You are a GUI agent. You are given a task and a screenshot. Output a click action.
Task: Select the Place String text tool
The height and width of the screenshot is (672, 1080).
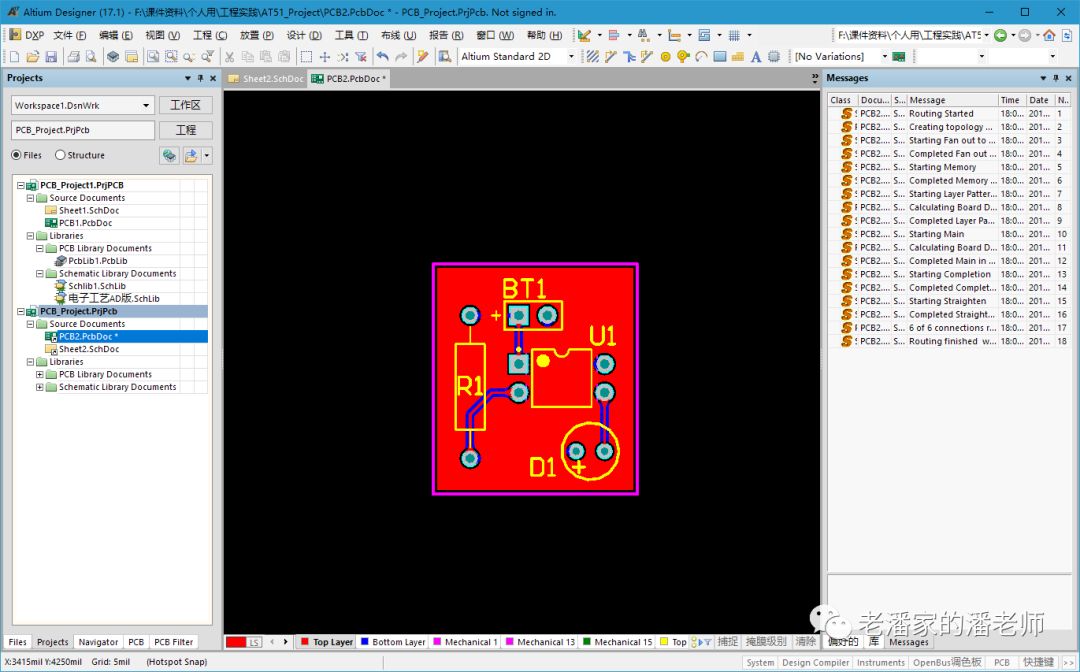(x=756, y=57)
